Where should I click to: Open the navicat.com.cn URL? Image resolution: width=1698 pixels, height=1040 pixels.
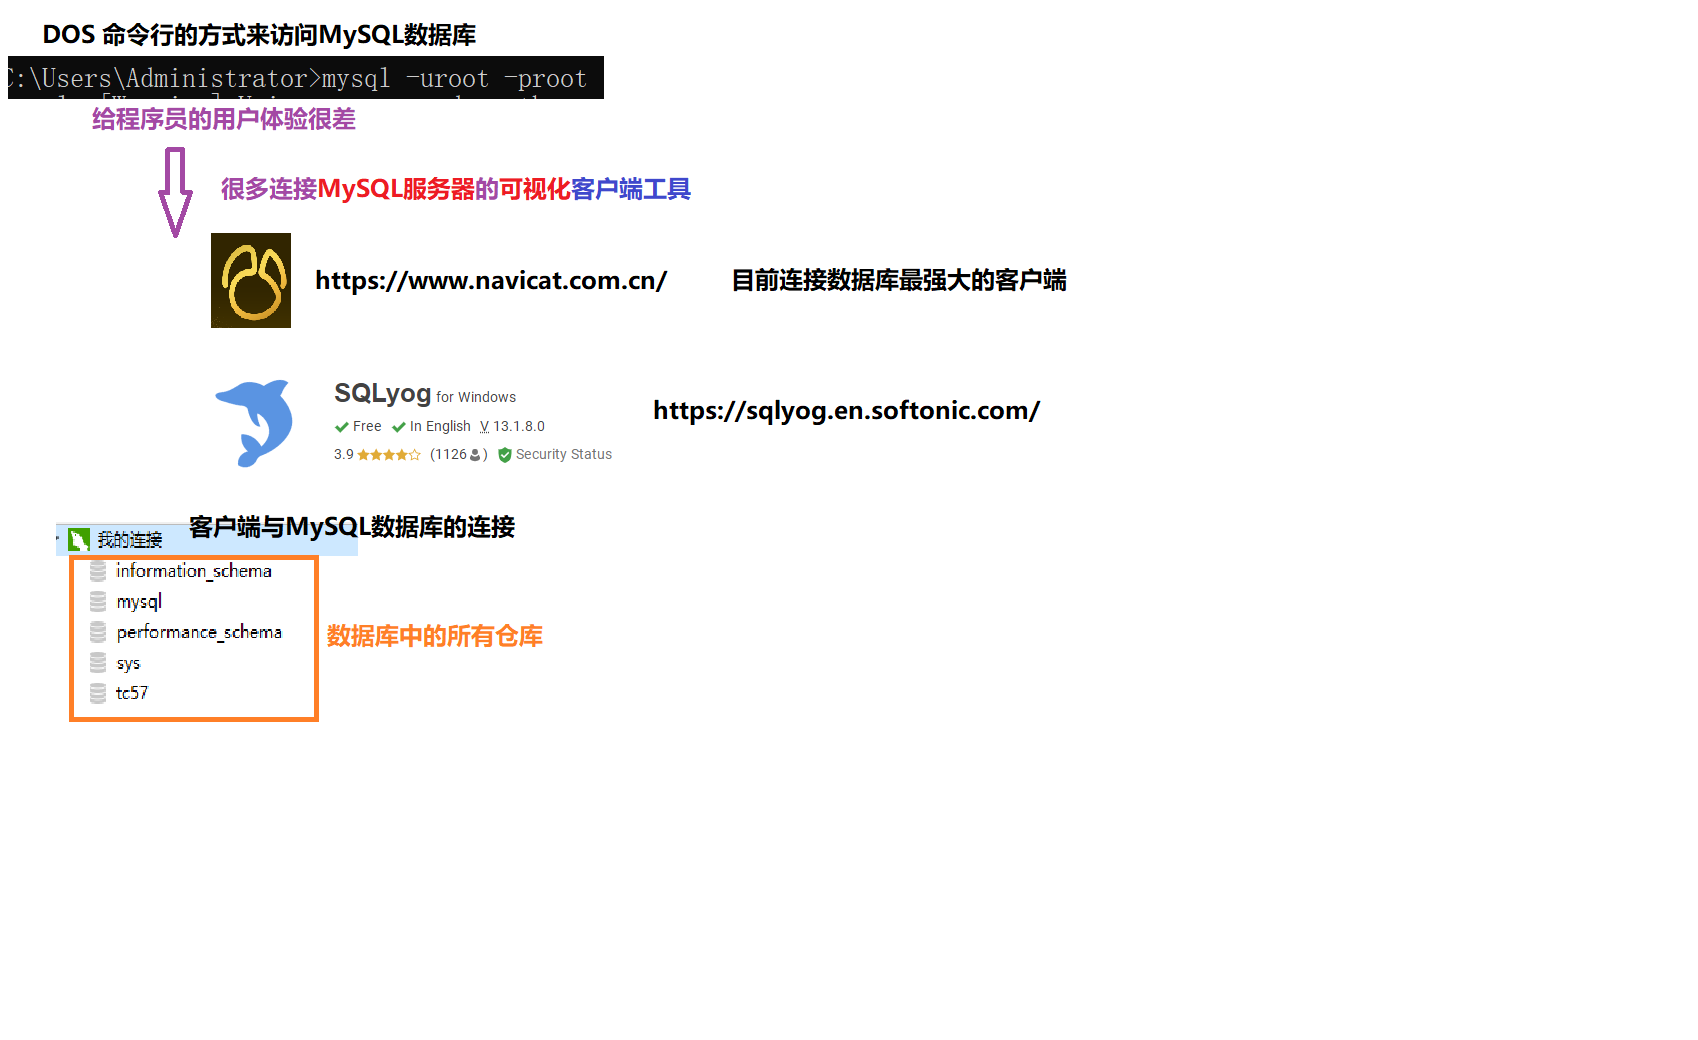491,281
